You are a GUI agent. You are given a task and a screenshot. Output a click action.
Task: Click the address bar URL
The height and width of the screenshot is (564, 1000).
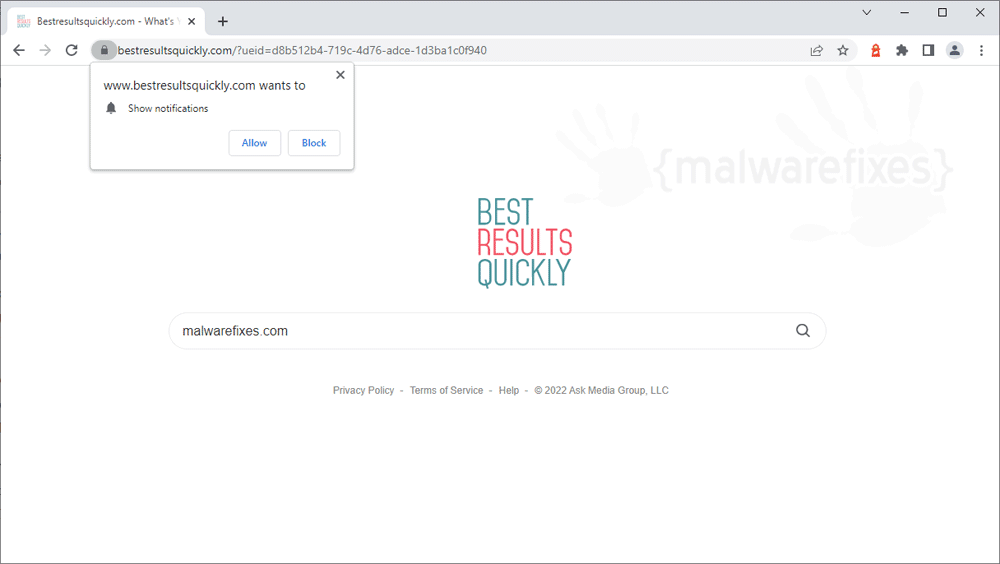(x=302, y=50)
